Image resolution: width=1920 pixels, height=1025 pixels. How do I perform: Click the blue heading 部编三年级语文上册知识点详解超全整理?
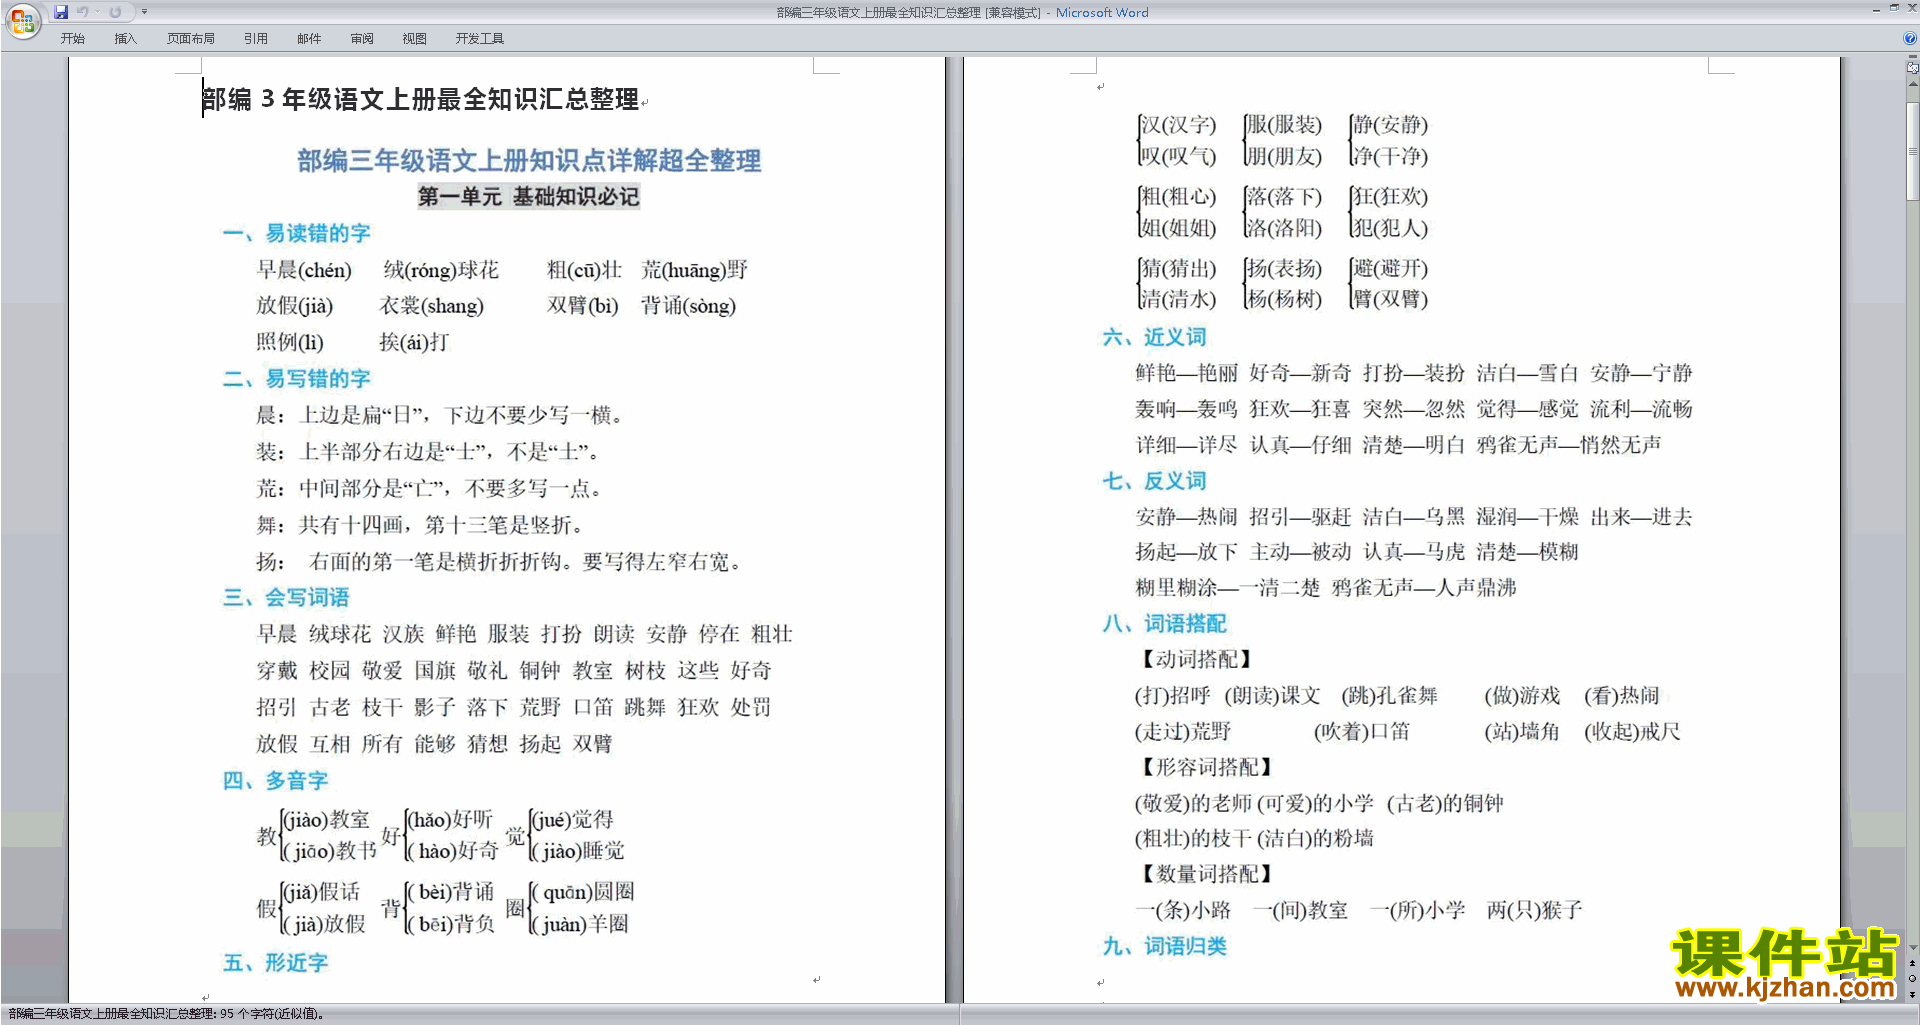529,160
